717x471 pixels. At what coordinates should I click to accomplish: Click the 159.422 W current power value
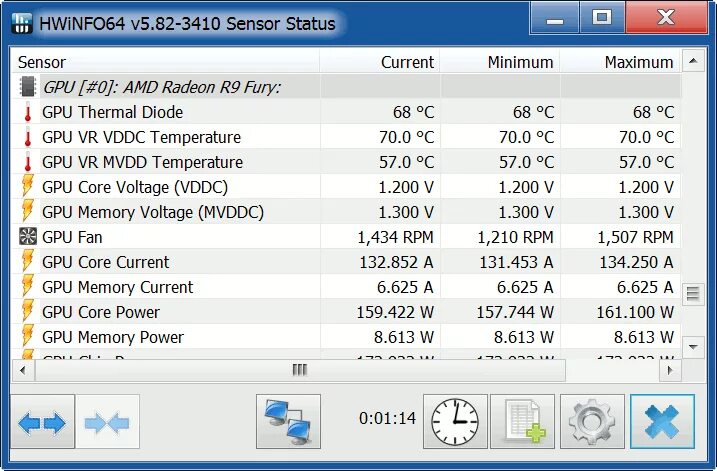coord(395,312)
